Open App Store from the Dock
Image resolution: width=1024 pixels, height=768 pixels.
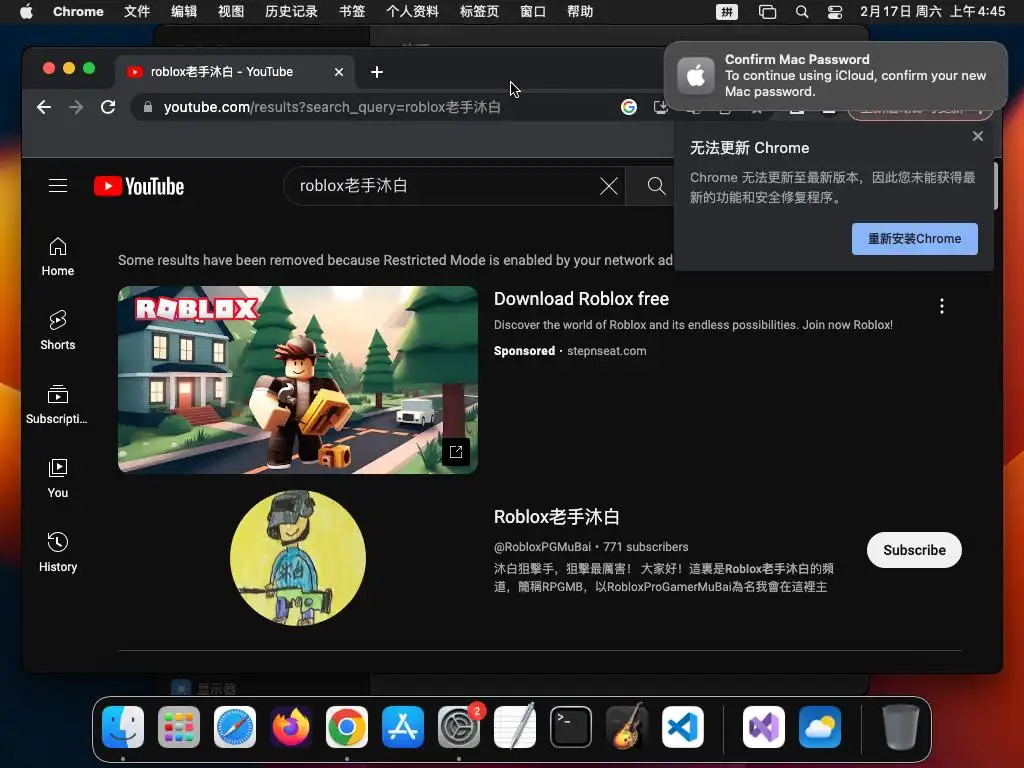tap(403, 727)
